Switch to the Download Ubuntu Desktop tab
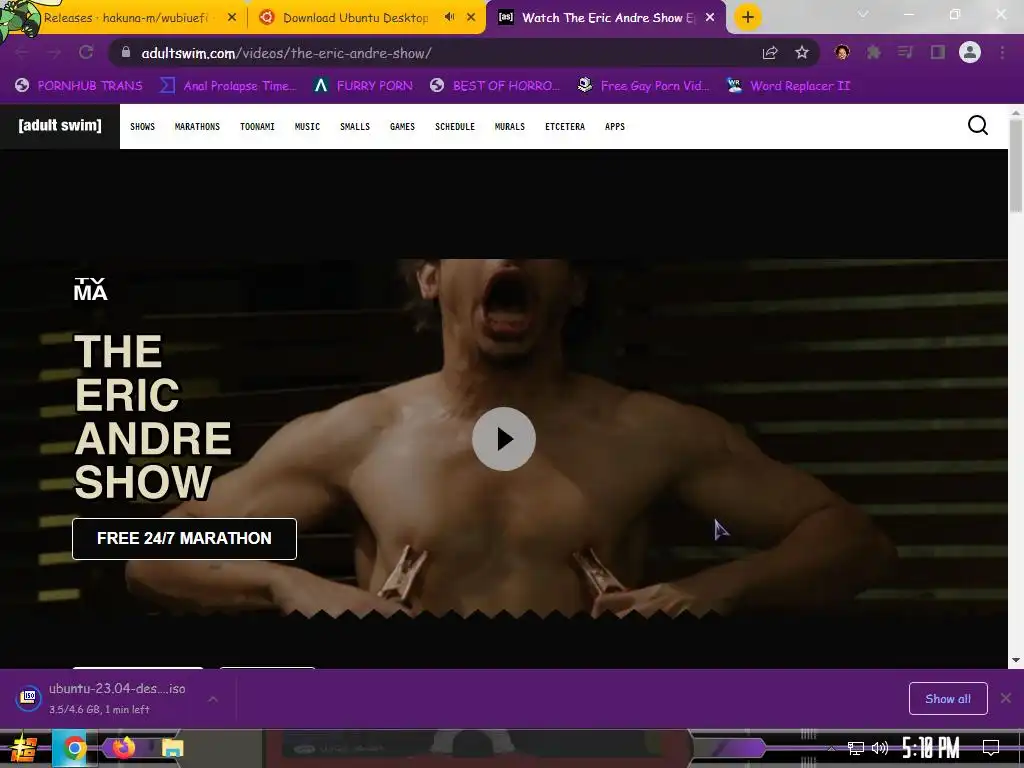 (x=355, y=18)
